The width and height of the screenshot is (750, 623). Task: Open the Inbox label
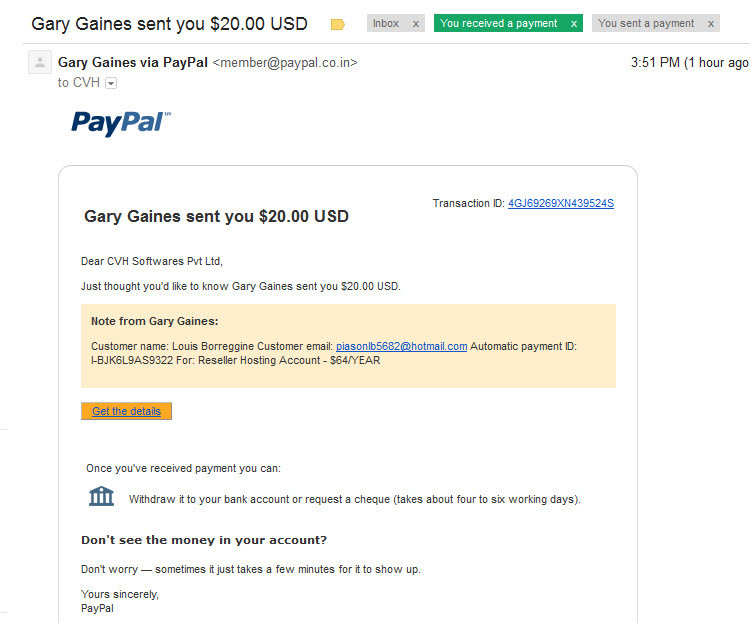coord(386,23)
